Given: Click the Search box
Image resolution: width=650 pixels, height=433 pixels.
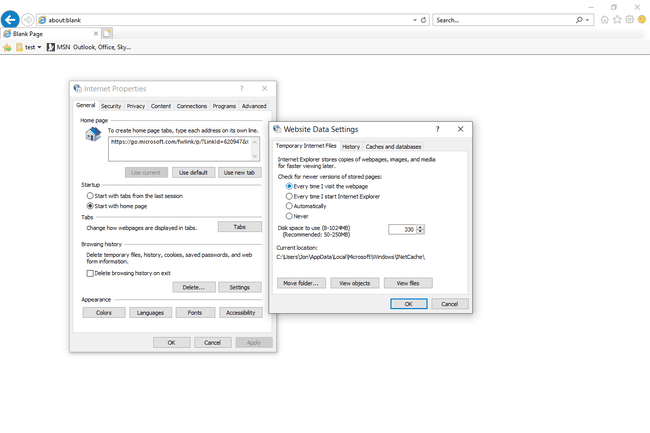Looking at the screenshot, I should coord(504,20).
